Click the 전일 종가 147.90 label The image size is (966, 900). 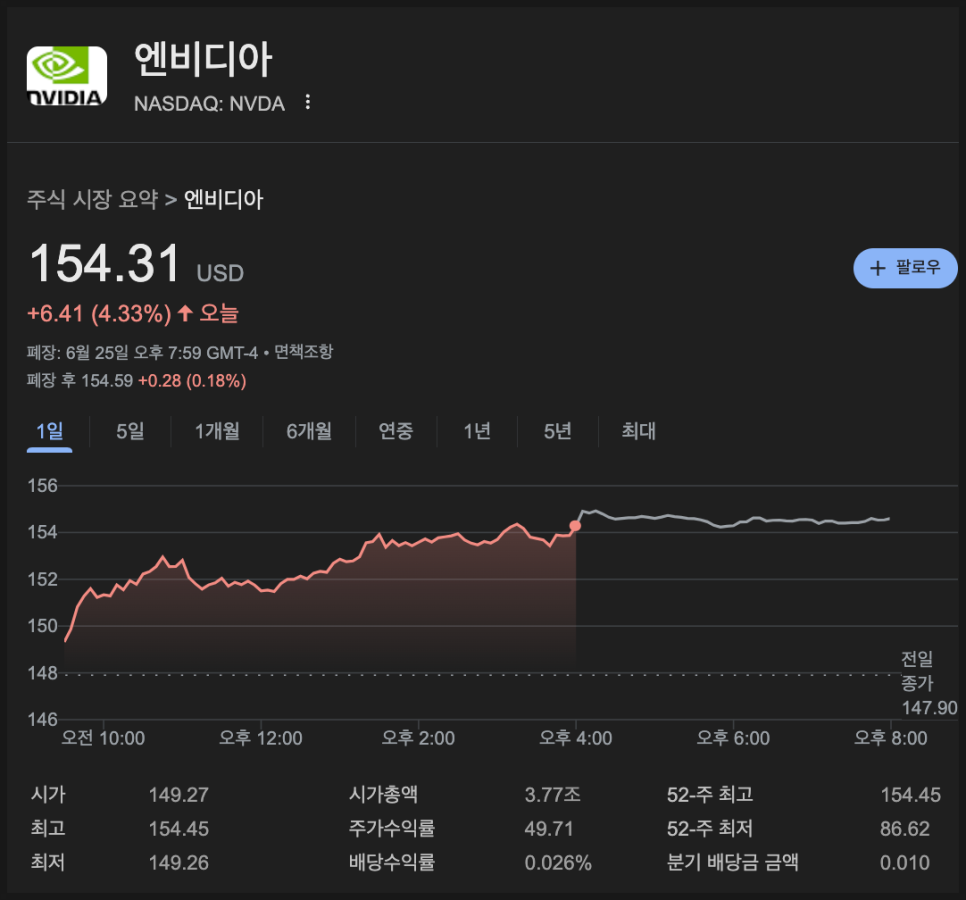tap(929, 683)
